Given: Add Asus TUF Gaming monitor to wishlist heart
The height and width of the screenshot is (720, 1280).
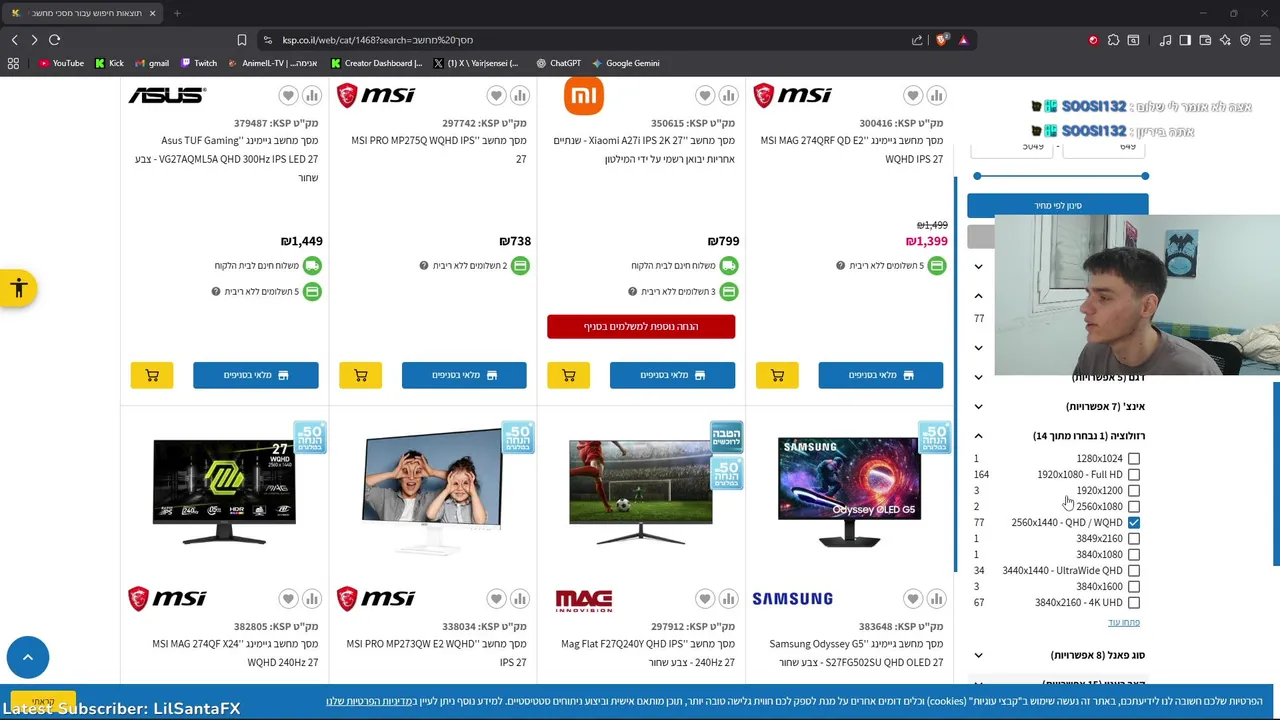Looking at the screenshot, I should [288, 95].
